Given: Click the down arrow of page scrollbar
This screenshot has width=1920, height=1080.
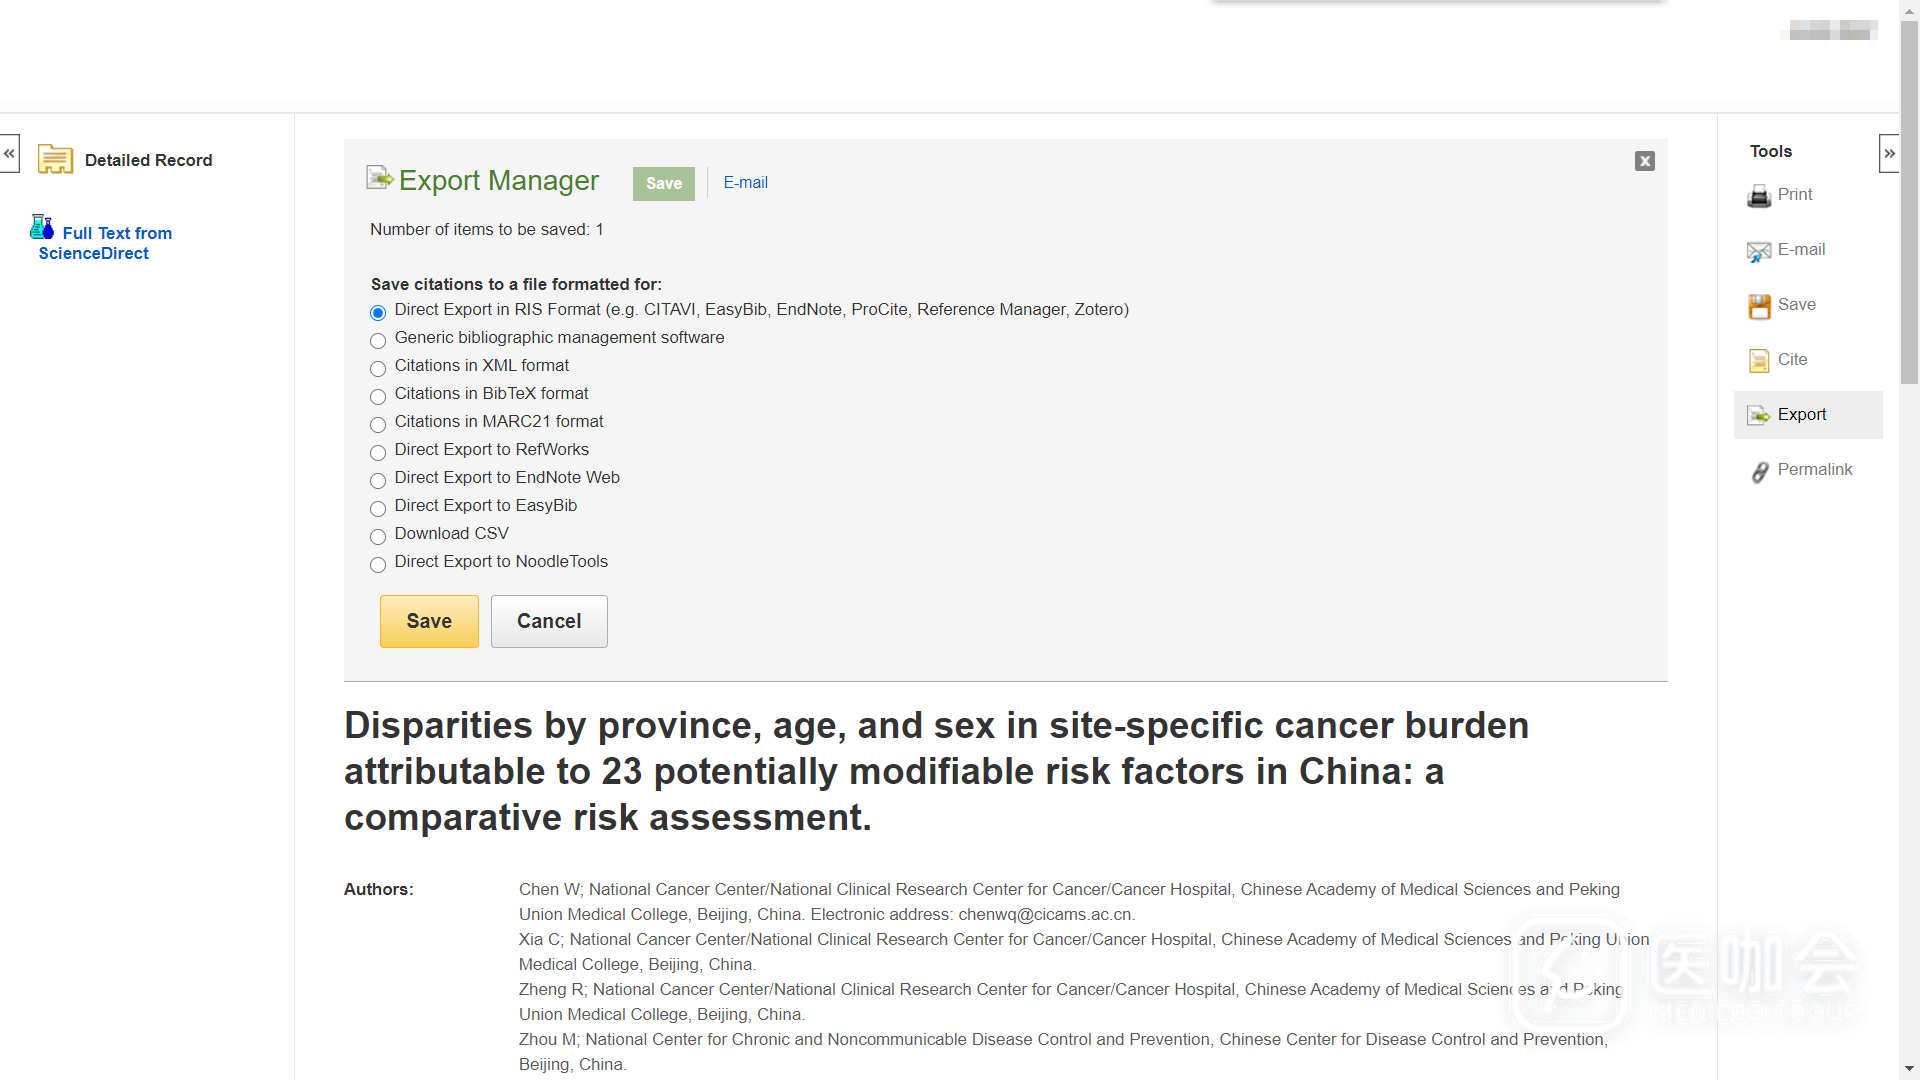Looking at the screenshot, I should (1909, 1069).
